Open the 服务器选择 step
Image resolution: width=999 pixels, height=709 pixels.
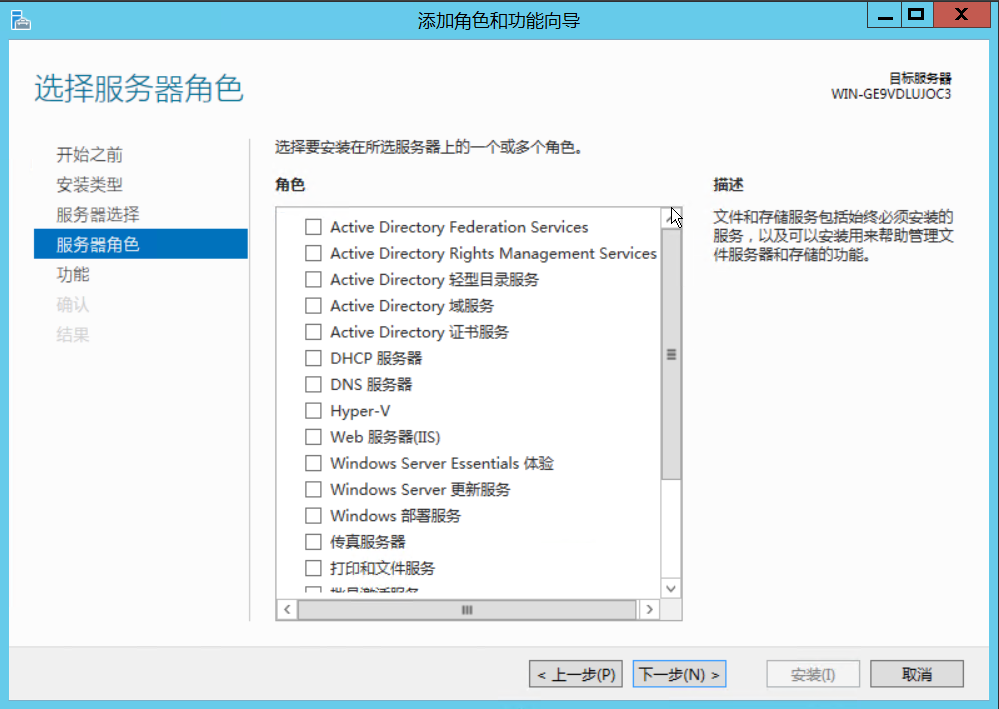(91, 214)
